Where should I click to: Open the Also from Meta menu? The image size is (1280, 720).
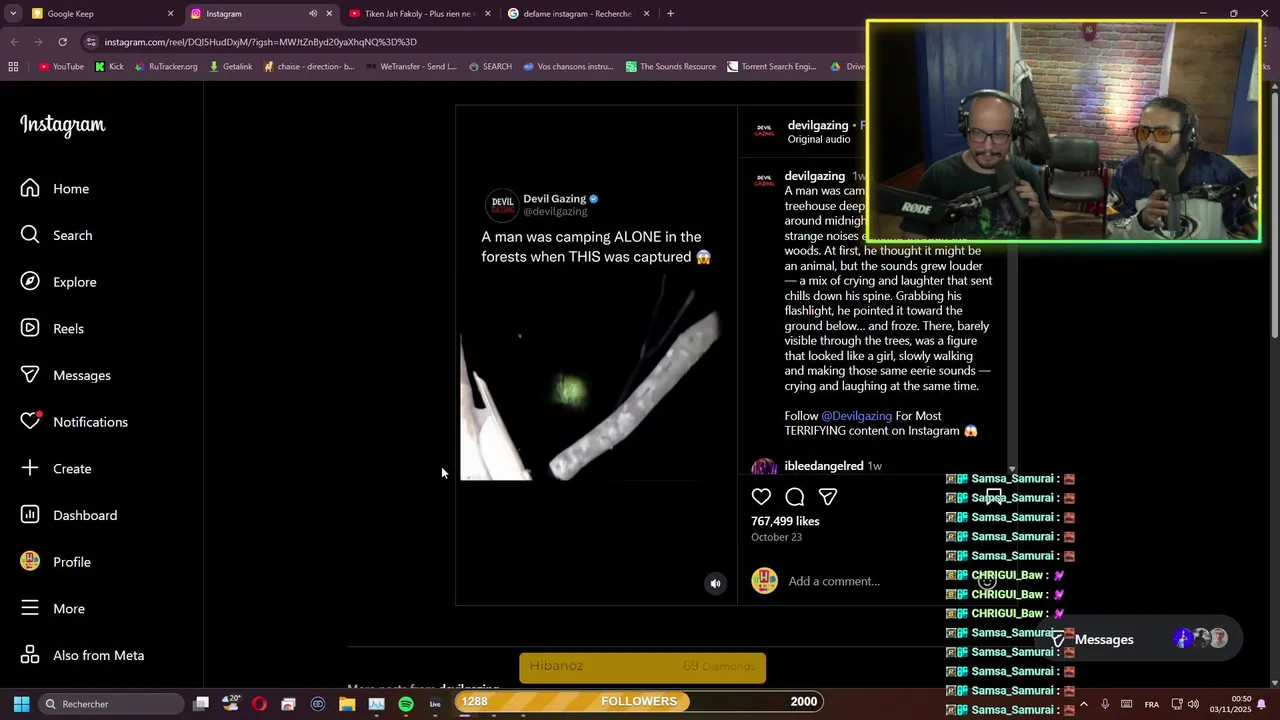pyautogui.click(x=83, y=655)
